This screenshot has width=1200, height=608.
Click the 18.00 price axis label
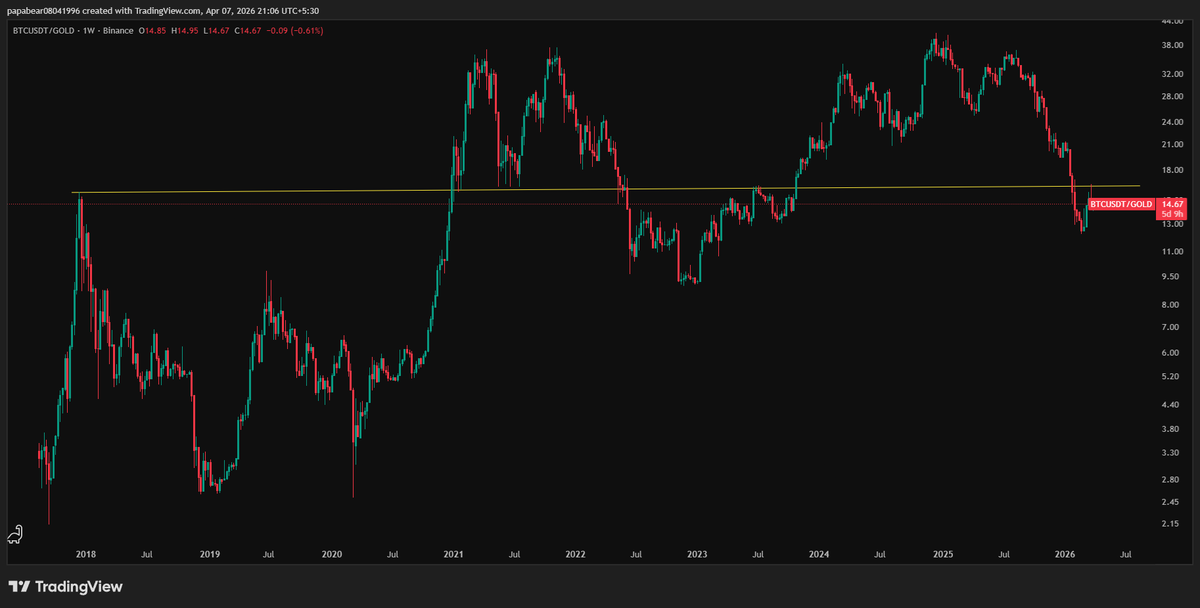1174,170
